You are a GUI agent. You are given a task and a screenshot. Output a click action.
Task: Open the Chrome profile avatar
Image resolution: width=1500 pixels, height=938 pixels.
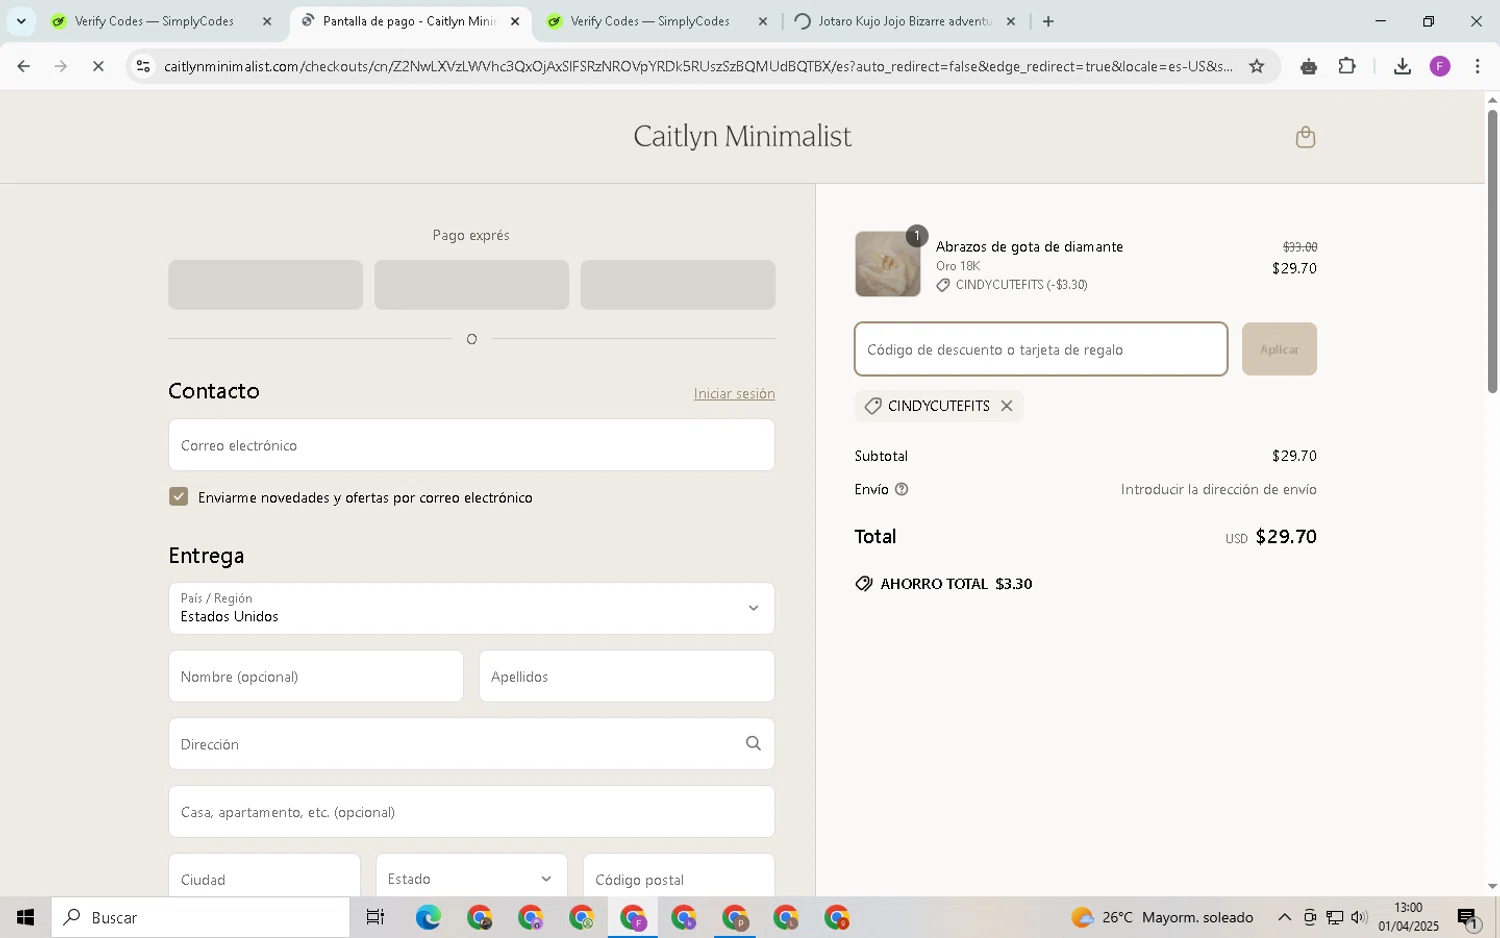1440,66
